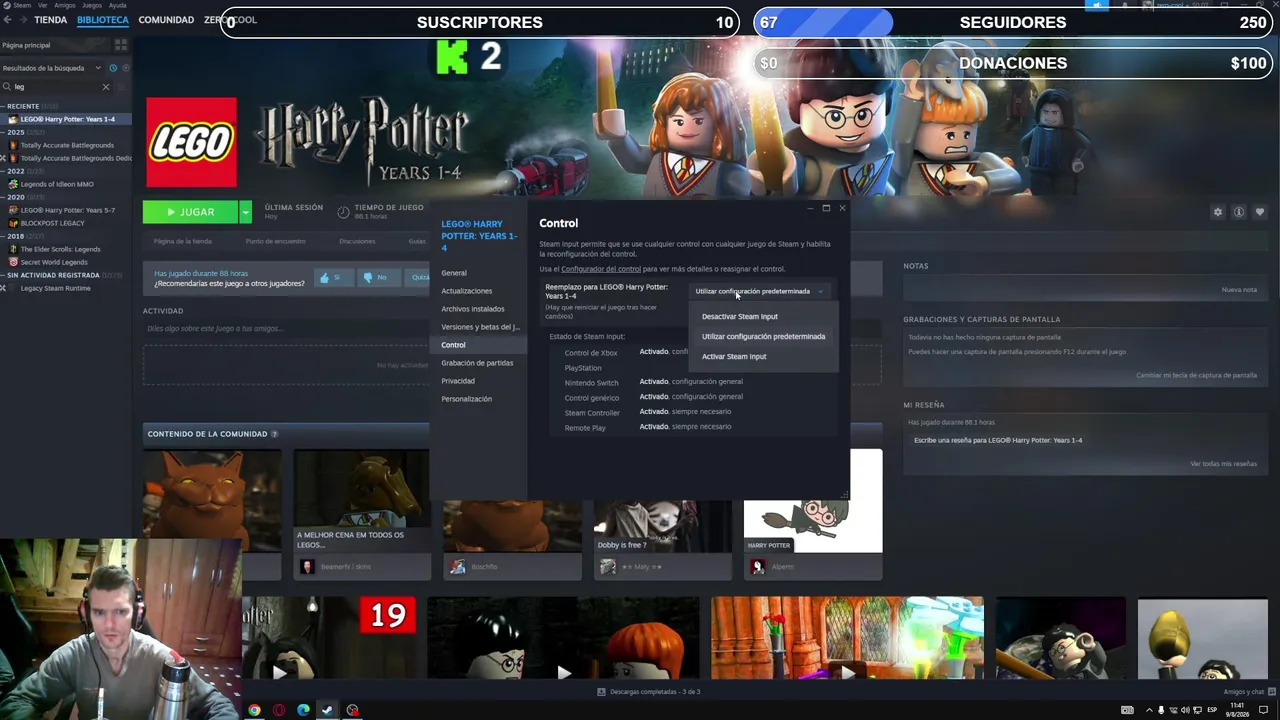Clear the library search text

106,87
